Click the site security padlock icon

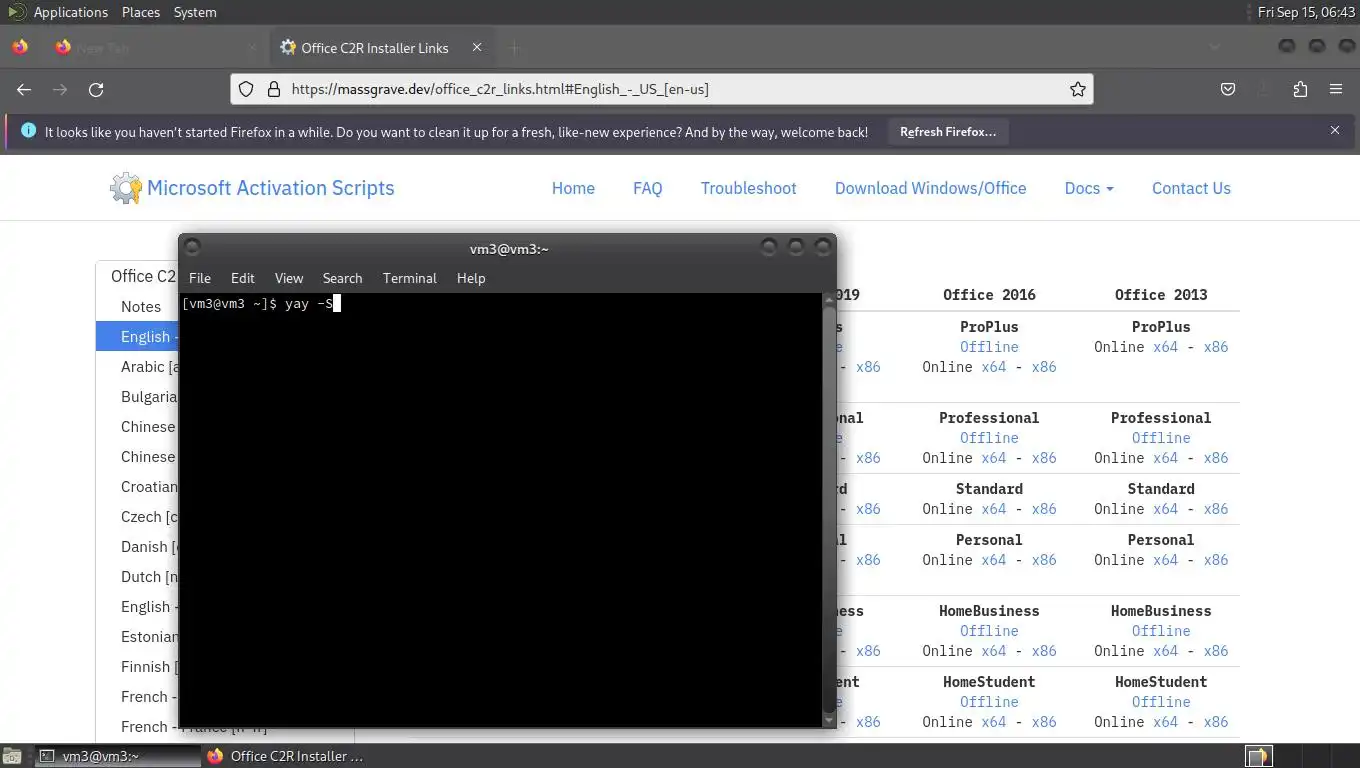tap(273, 89)
